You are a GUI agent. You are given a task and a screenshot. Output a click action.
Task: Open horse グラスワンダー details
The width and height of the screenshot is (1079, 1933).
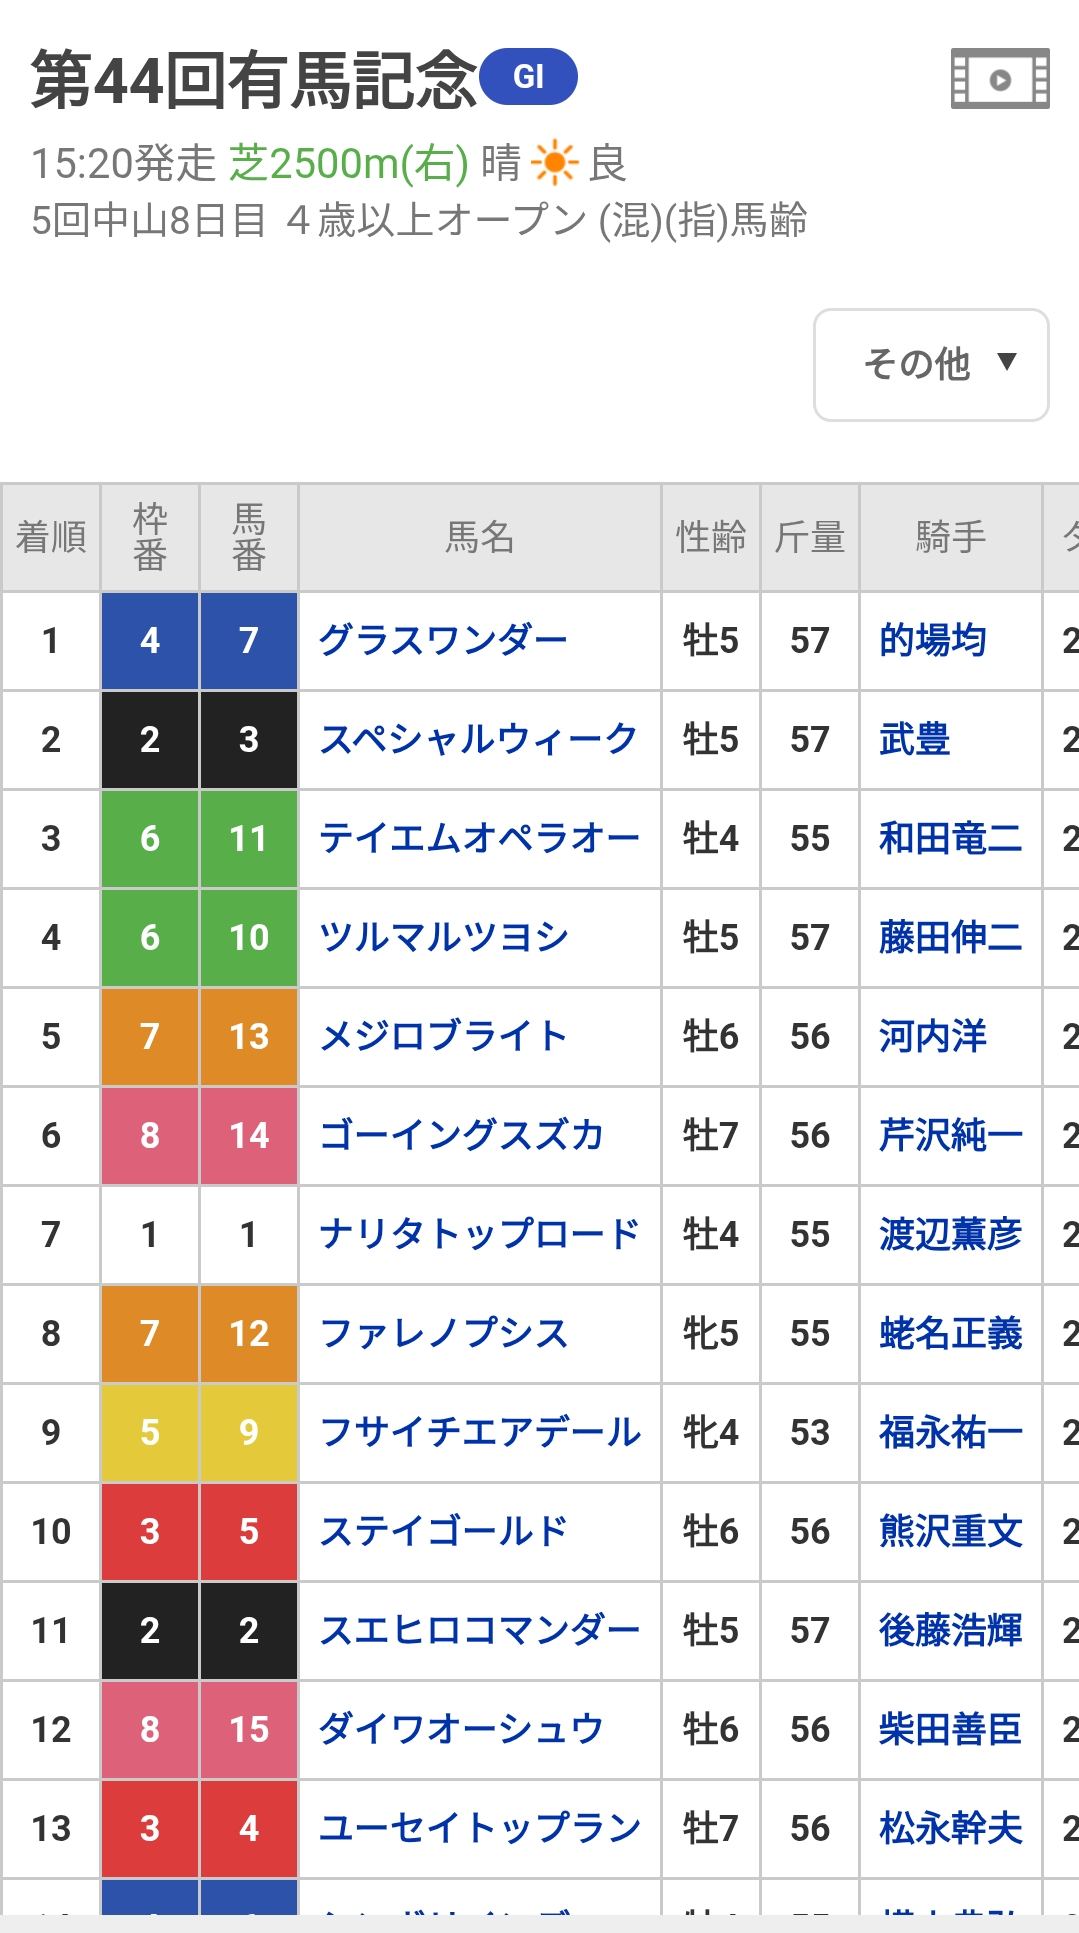click(x=443, y=640)
